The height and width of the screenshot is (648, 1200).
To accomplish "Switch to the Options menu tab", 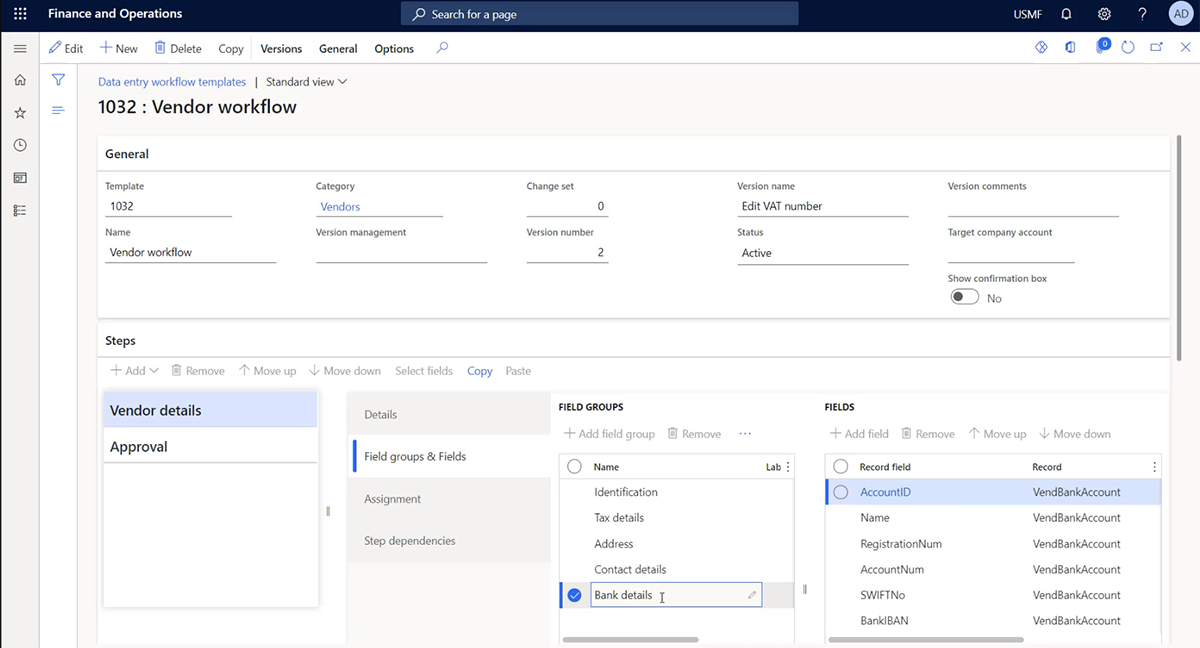I will [393, 48].
